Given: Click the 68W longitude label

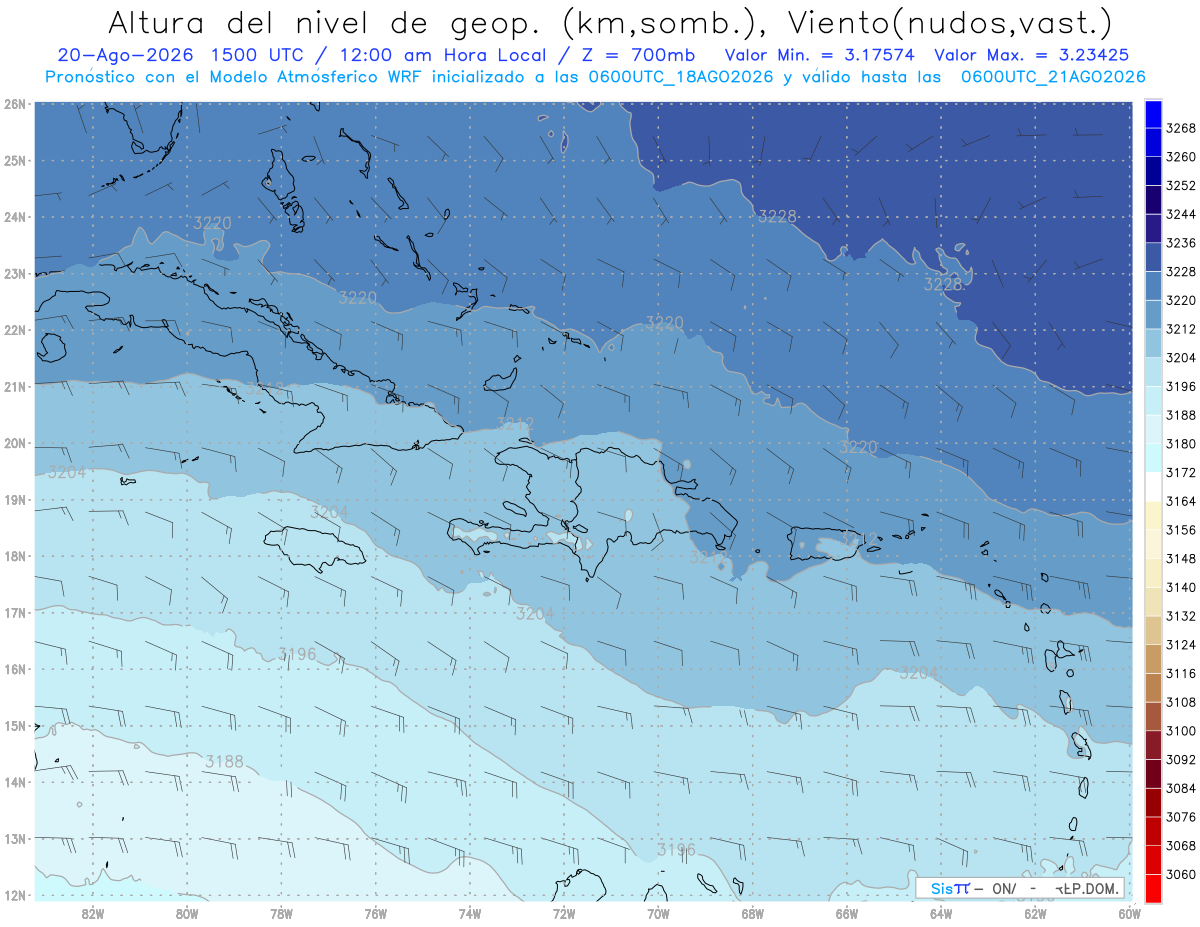Looking at the screenshot, I should [x=752, y=913].
